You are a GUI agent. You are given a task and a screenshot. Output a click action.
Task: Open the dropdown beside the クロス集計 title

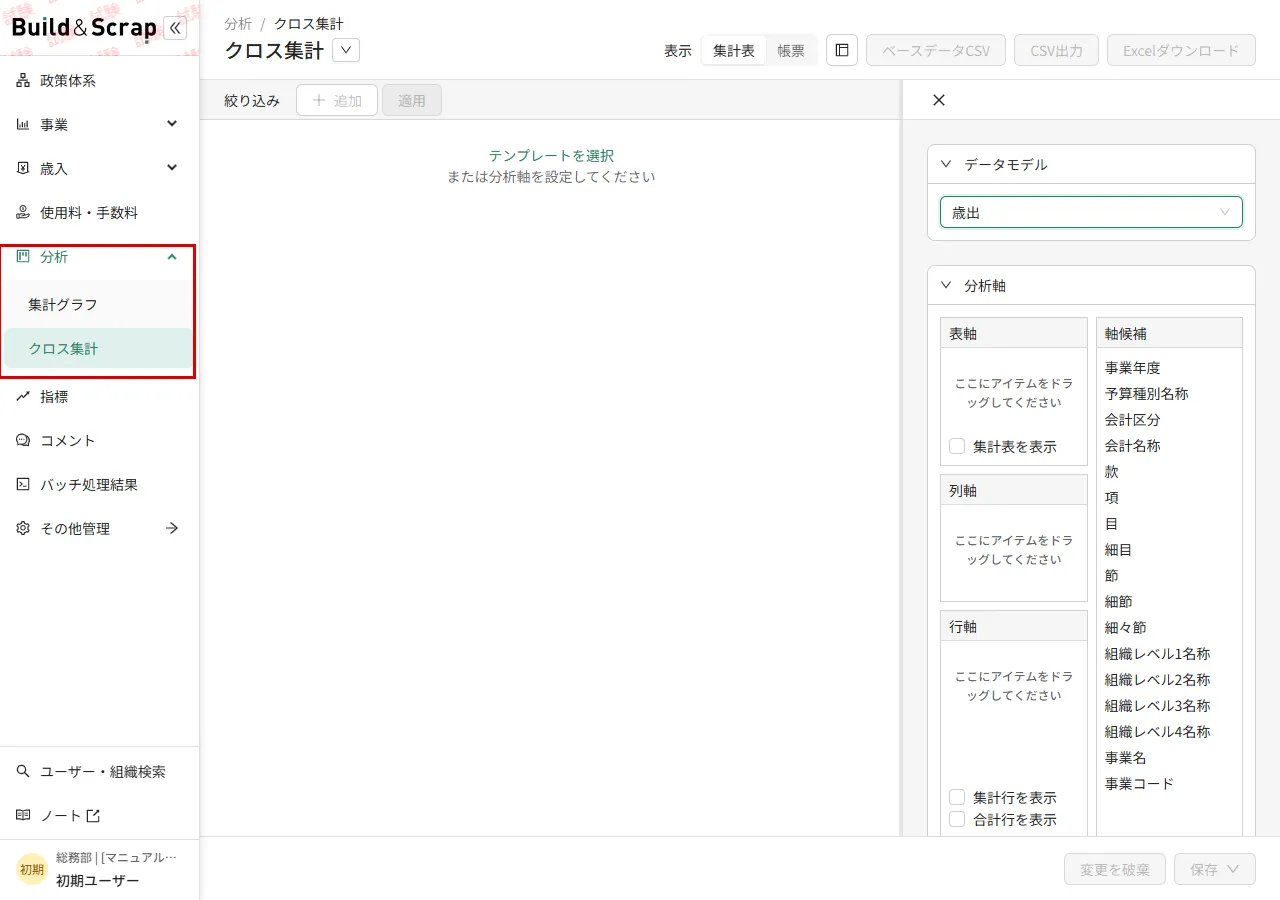346,50
